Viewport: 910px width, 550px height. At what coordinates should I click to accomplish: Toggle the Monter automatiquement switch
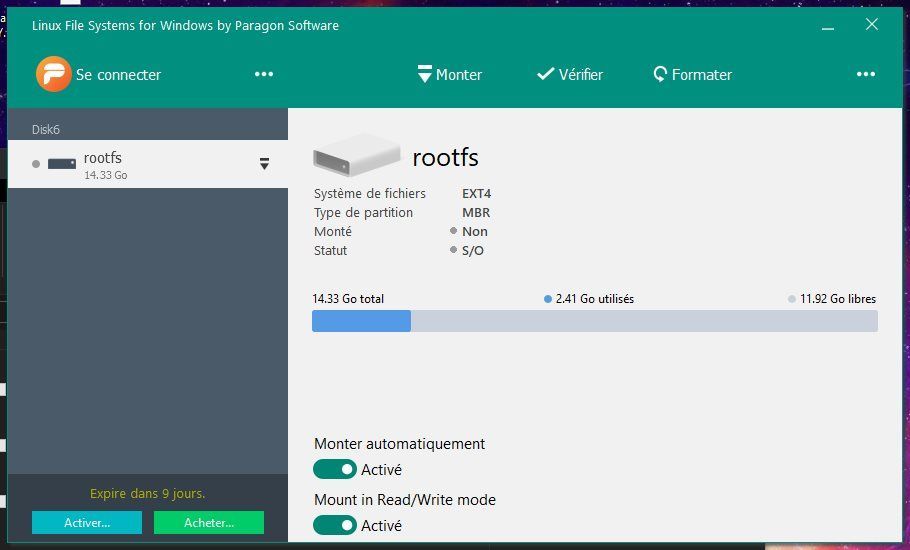click(x=335, y=469)
